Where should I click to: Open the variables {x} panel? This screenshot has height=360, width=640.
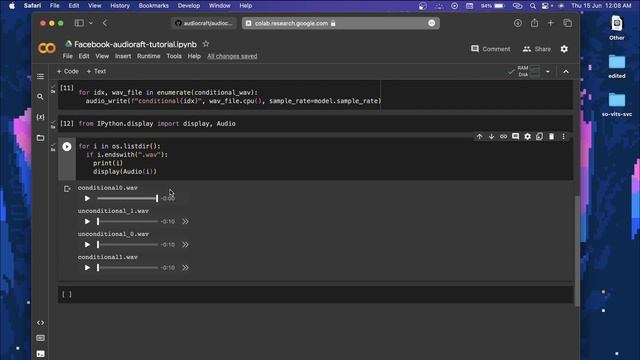point(40,117)
